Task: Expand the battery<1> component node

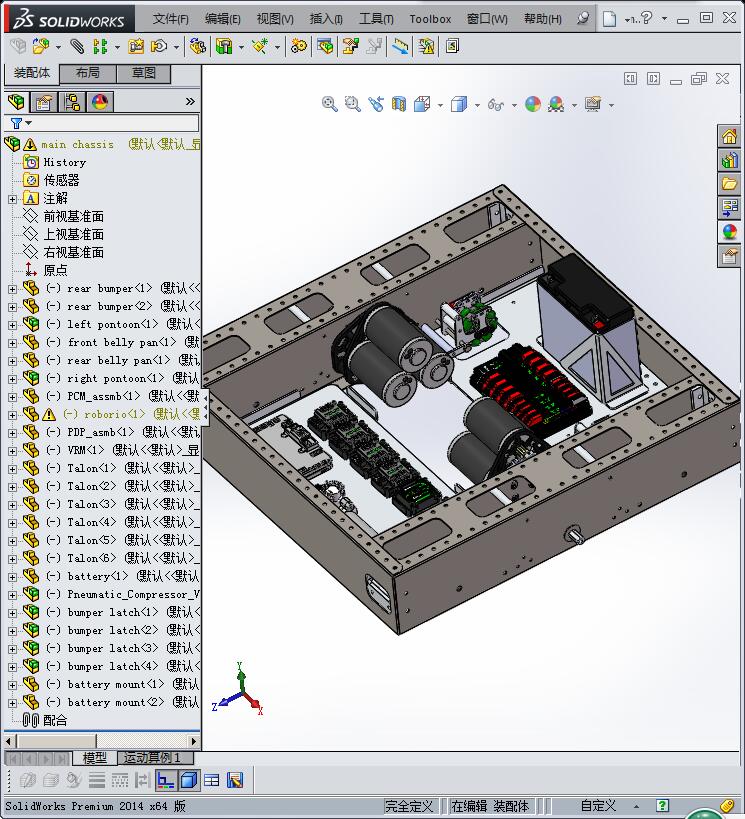Action: 12,577
